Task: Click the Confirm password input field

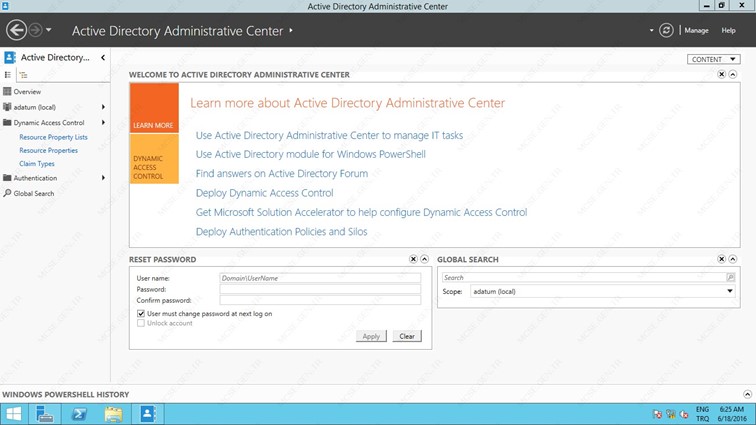Action: (x=320, y=300)
